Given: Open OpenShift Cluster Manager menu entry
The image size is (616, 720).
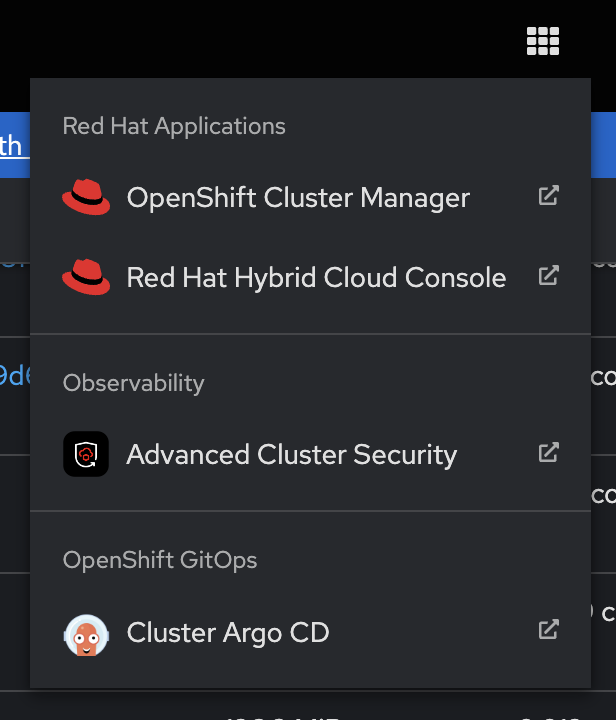Looking at the screenshot, I should coord(310,197).
